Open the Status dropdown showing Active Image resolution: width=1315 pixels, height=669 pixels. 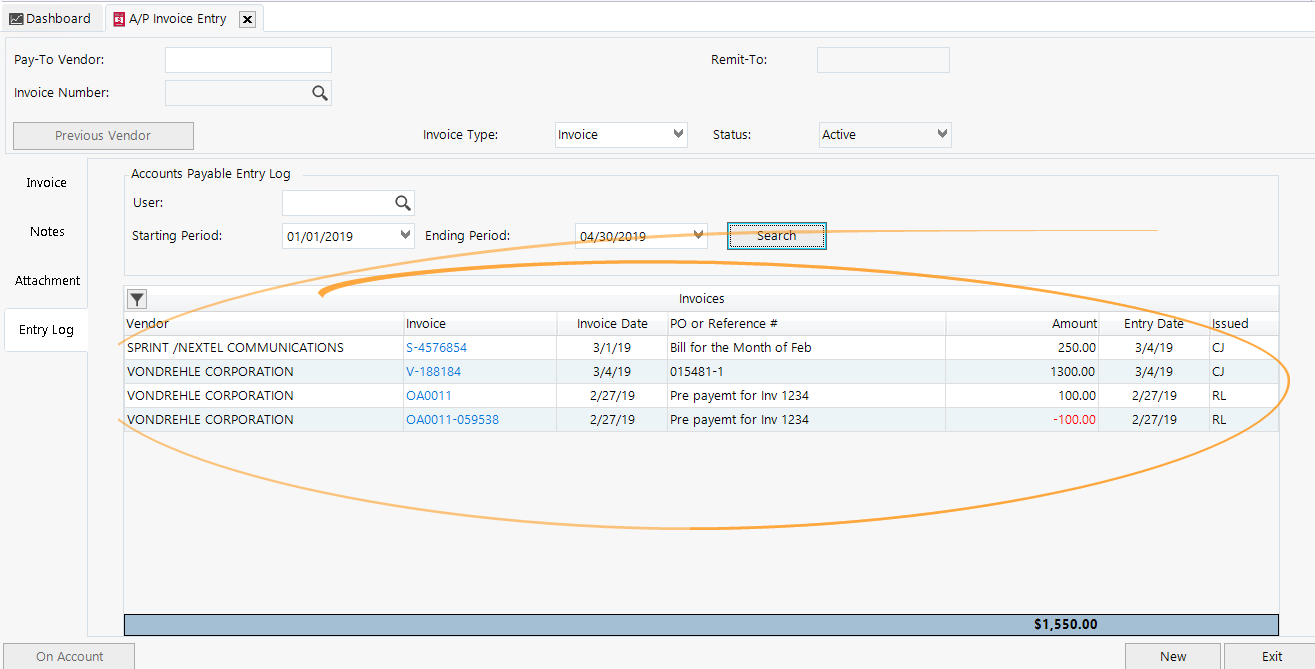tap(940, 133)
